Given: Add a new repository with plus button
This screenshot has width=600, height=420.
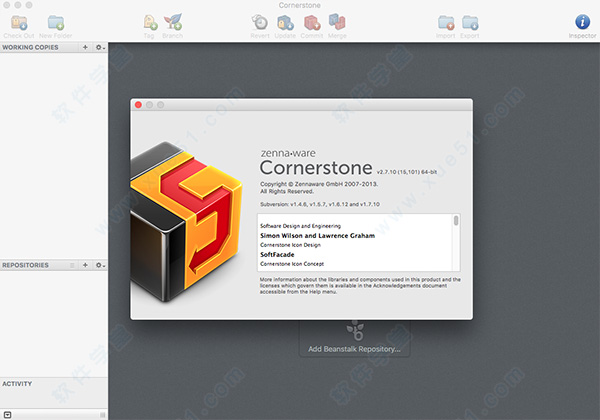Looking at the screenshot, I should [x=85, y=265].
